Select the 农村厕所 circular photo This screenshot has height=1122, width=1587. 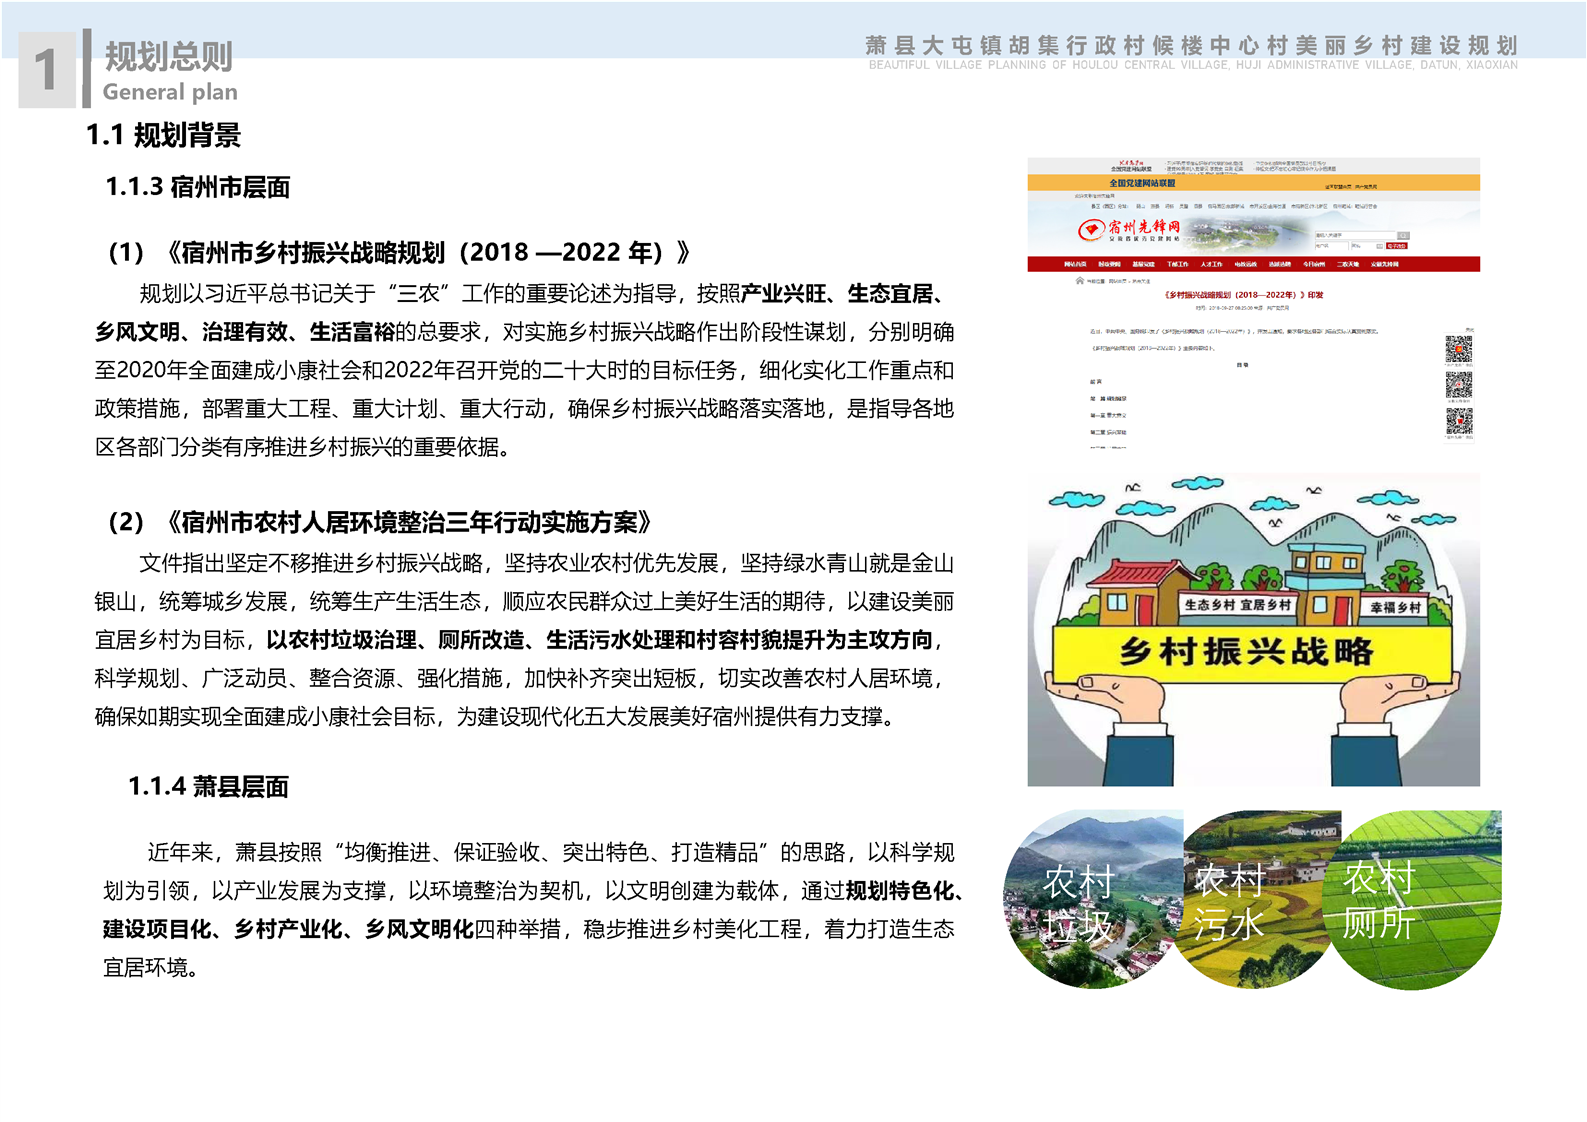click(x=1415, y=900)
